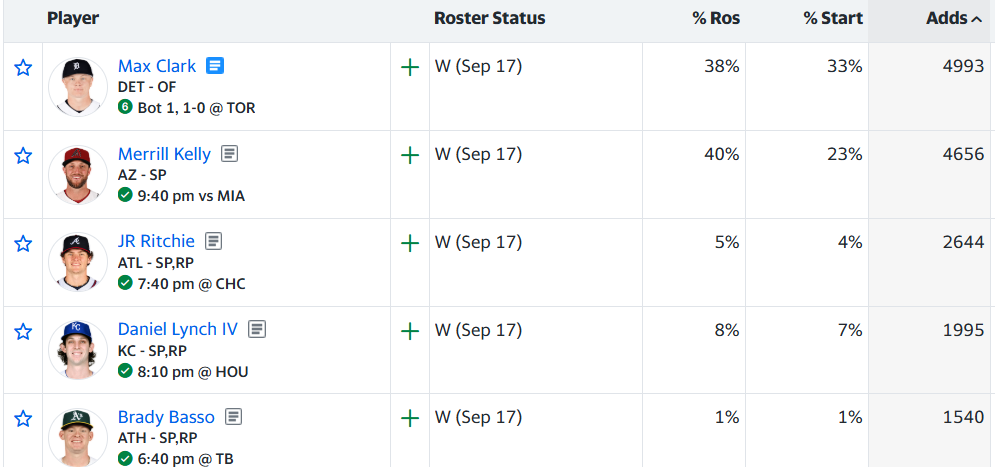Toggle watchlist star for Brady Basso

click(x=23, y=419)
